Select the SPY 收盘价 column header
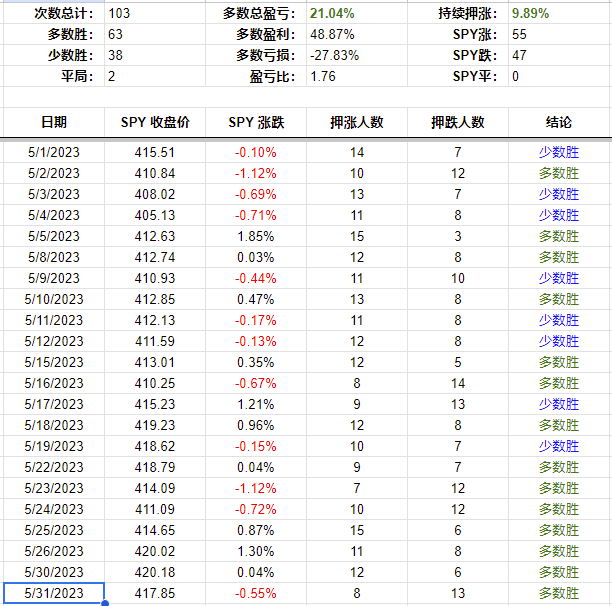 coord(155,122)
